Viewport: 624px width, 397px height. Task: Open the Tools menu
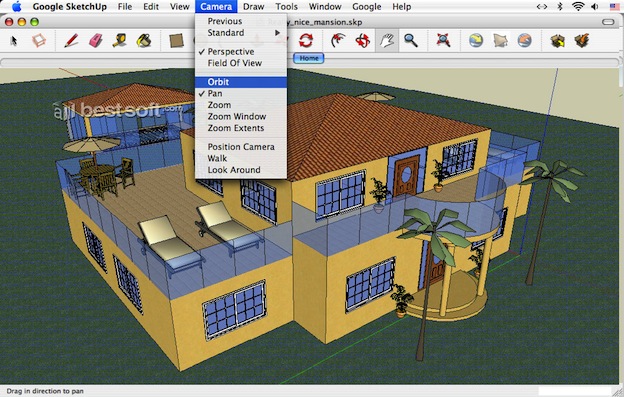click(287, 7)
